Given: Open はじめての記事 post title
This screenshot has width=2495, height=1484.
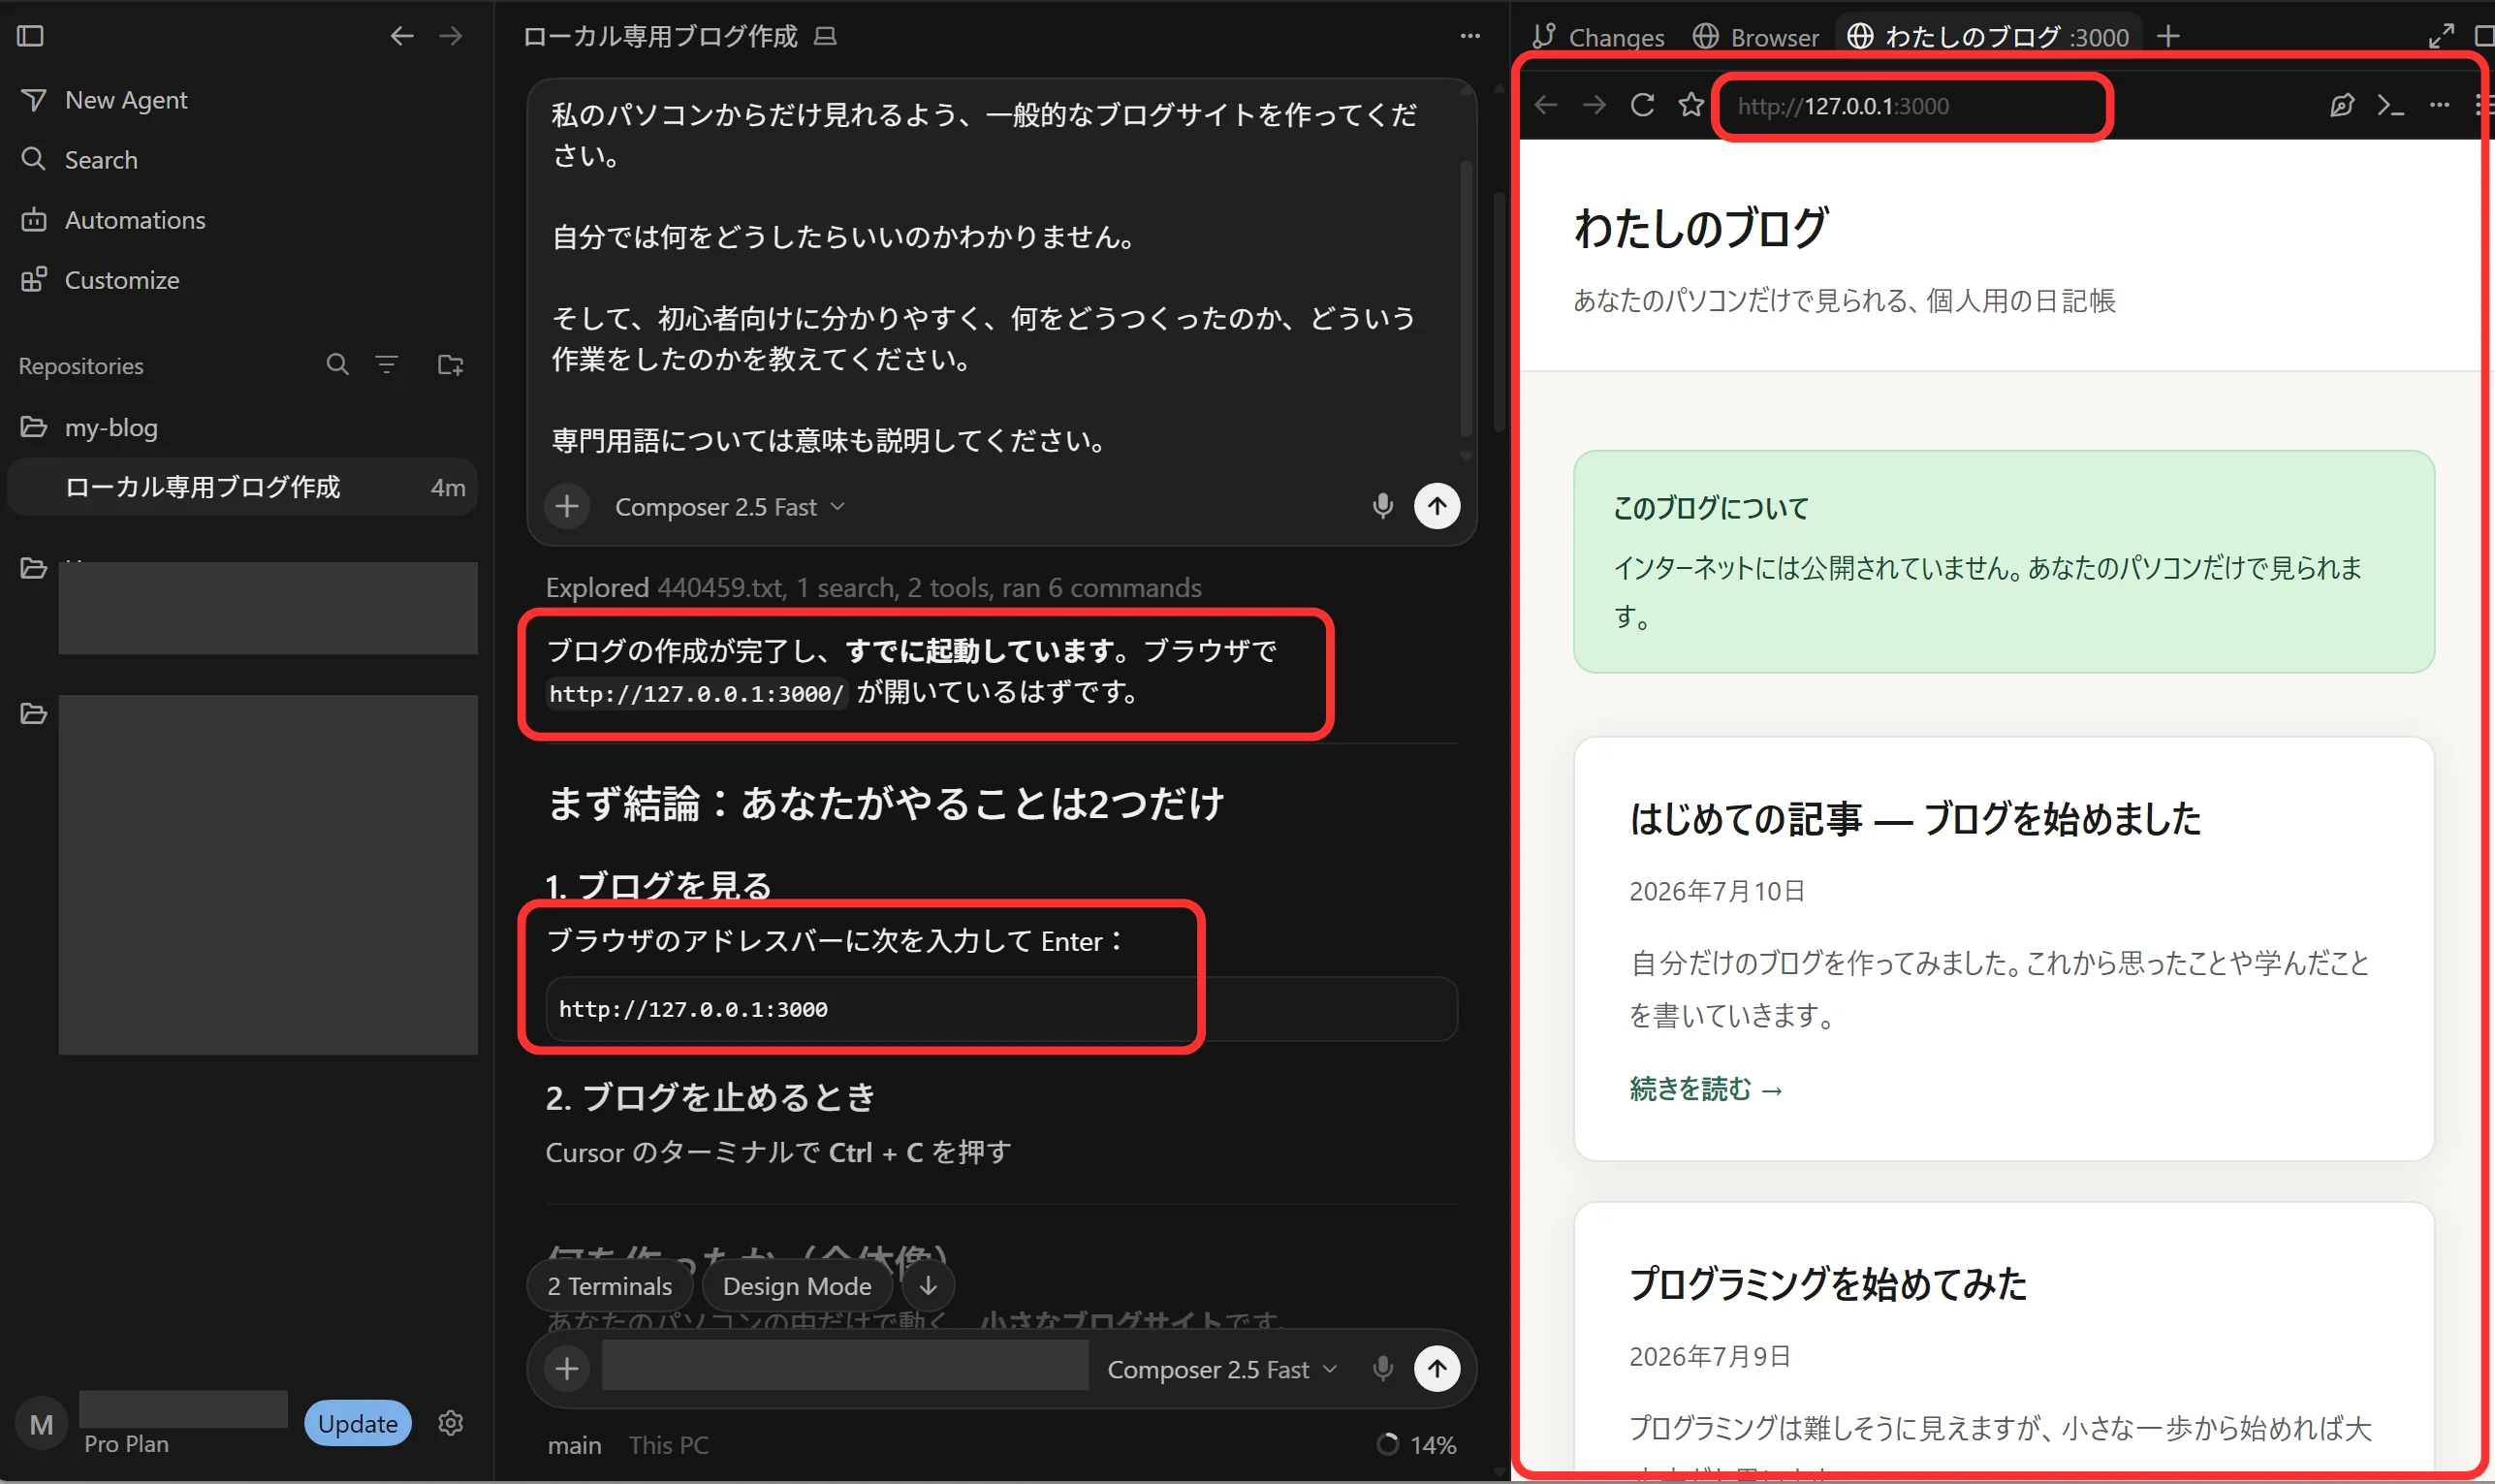Looking at the screenshot, I should tap(1915, 818).
